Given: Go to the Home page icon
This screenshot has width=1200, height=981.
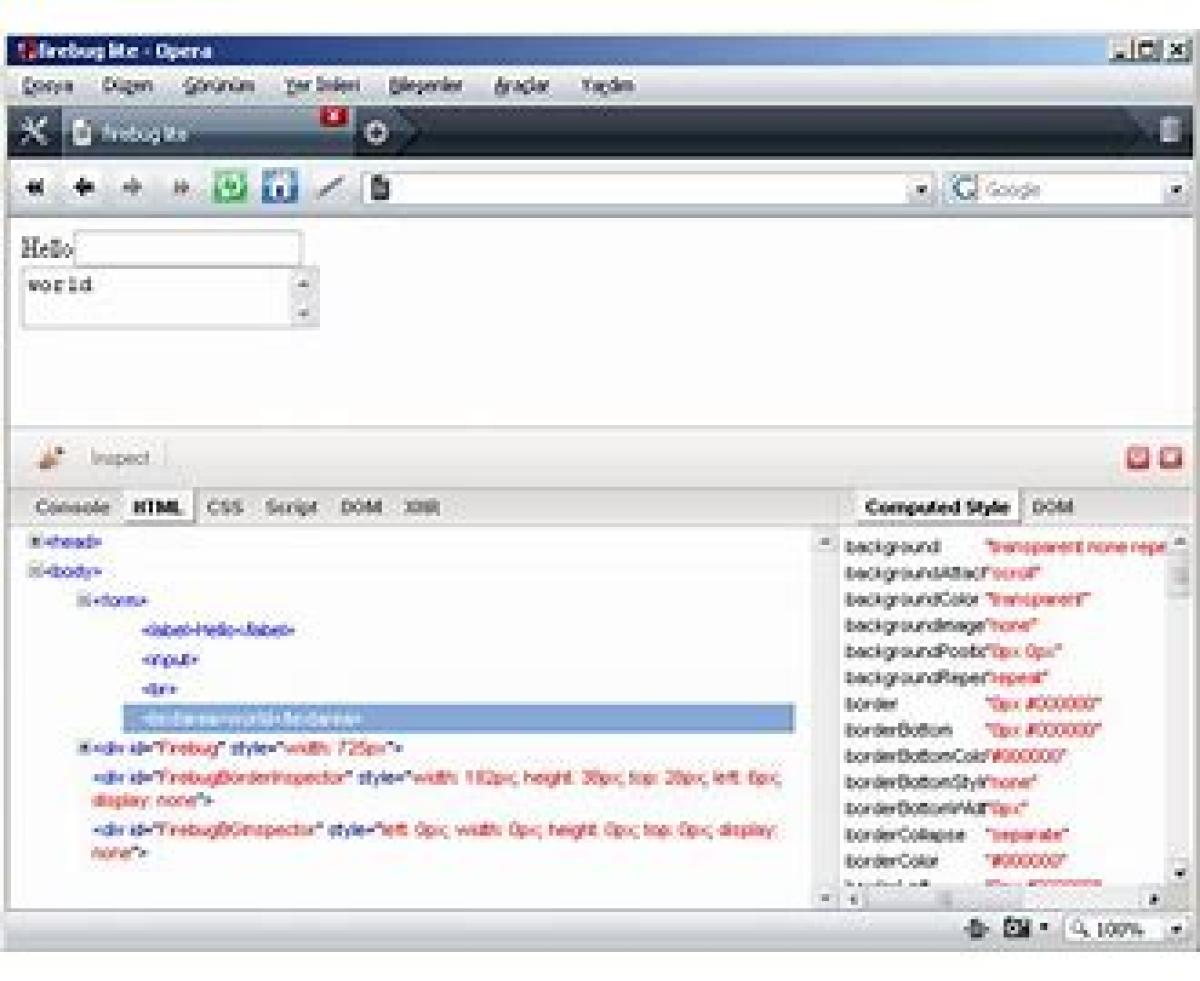Looking at the screenshot, I should 279,188.
